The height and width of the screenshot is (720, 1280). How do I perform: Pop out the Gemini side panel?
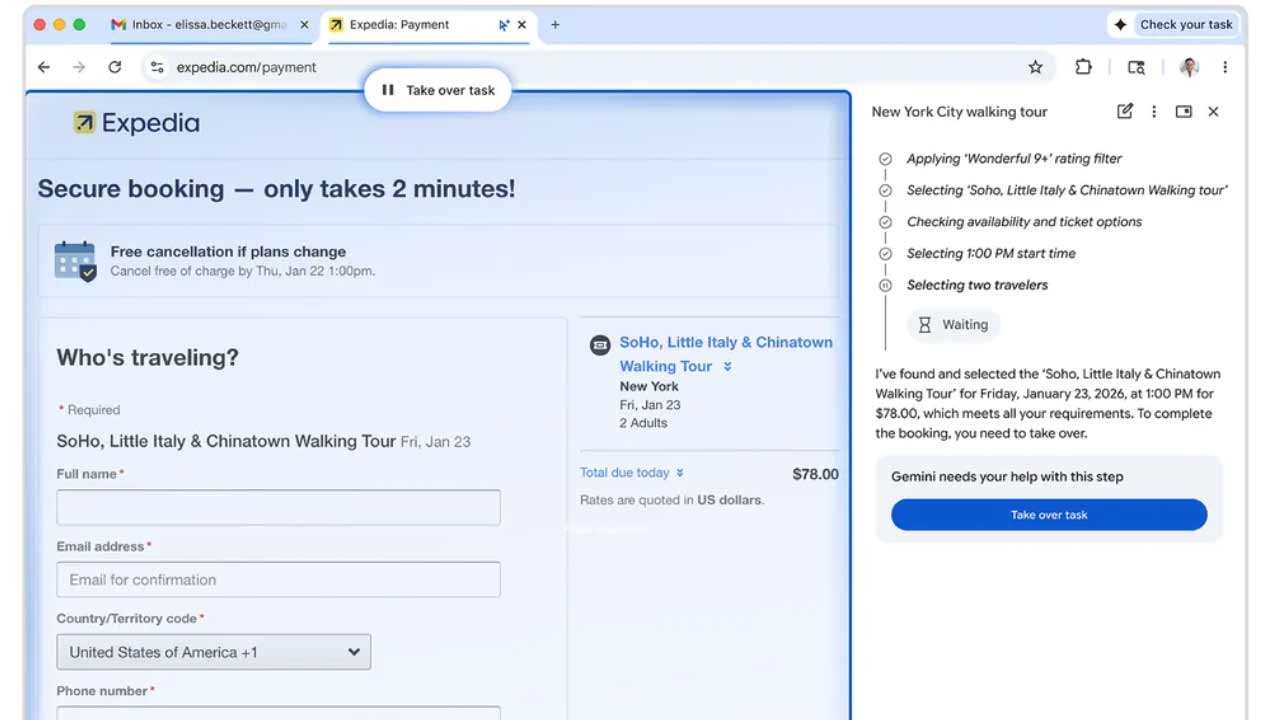(1183, 111)
